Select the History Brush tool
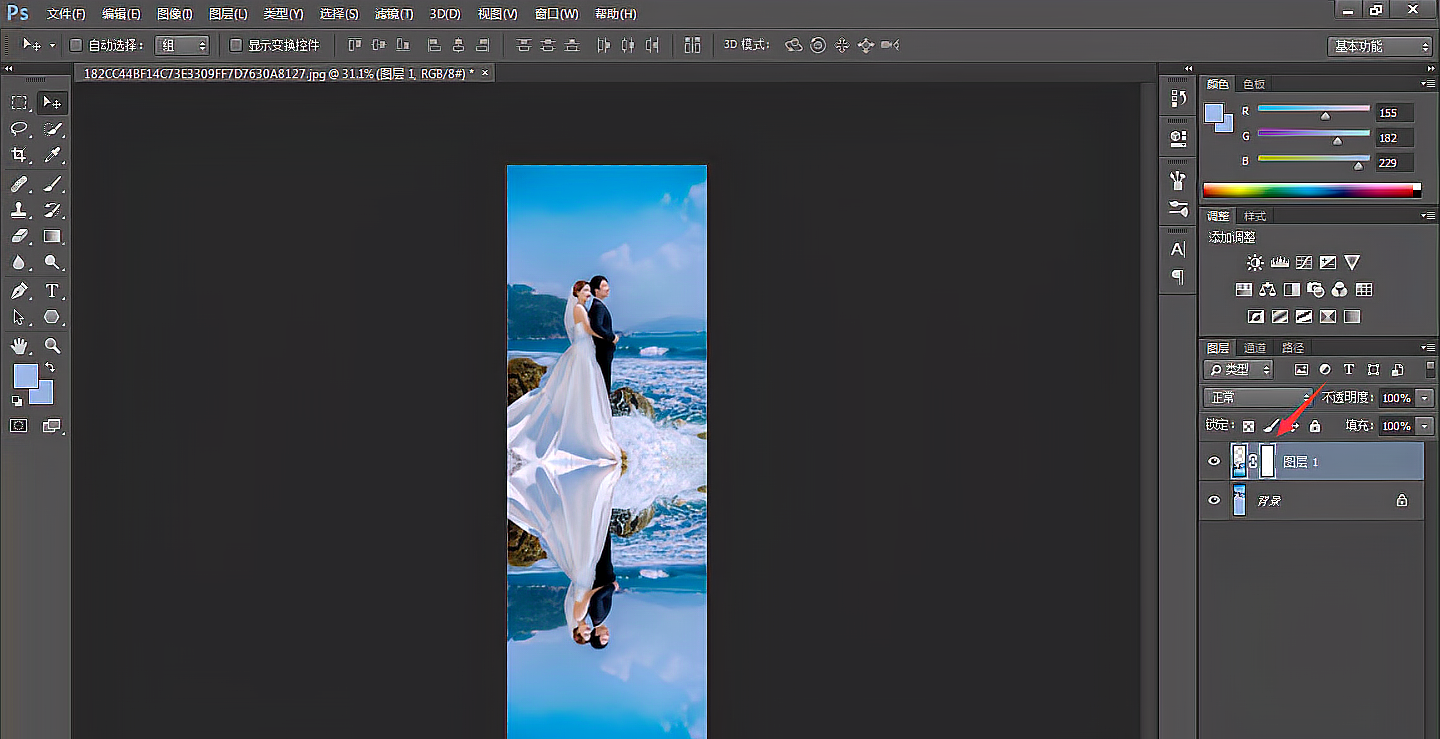The image size is (1440, 739). pyautogui.click(x=52, y=210)
